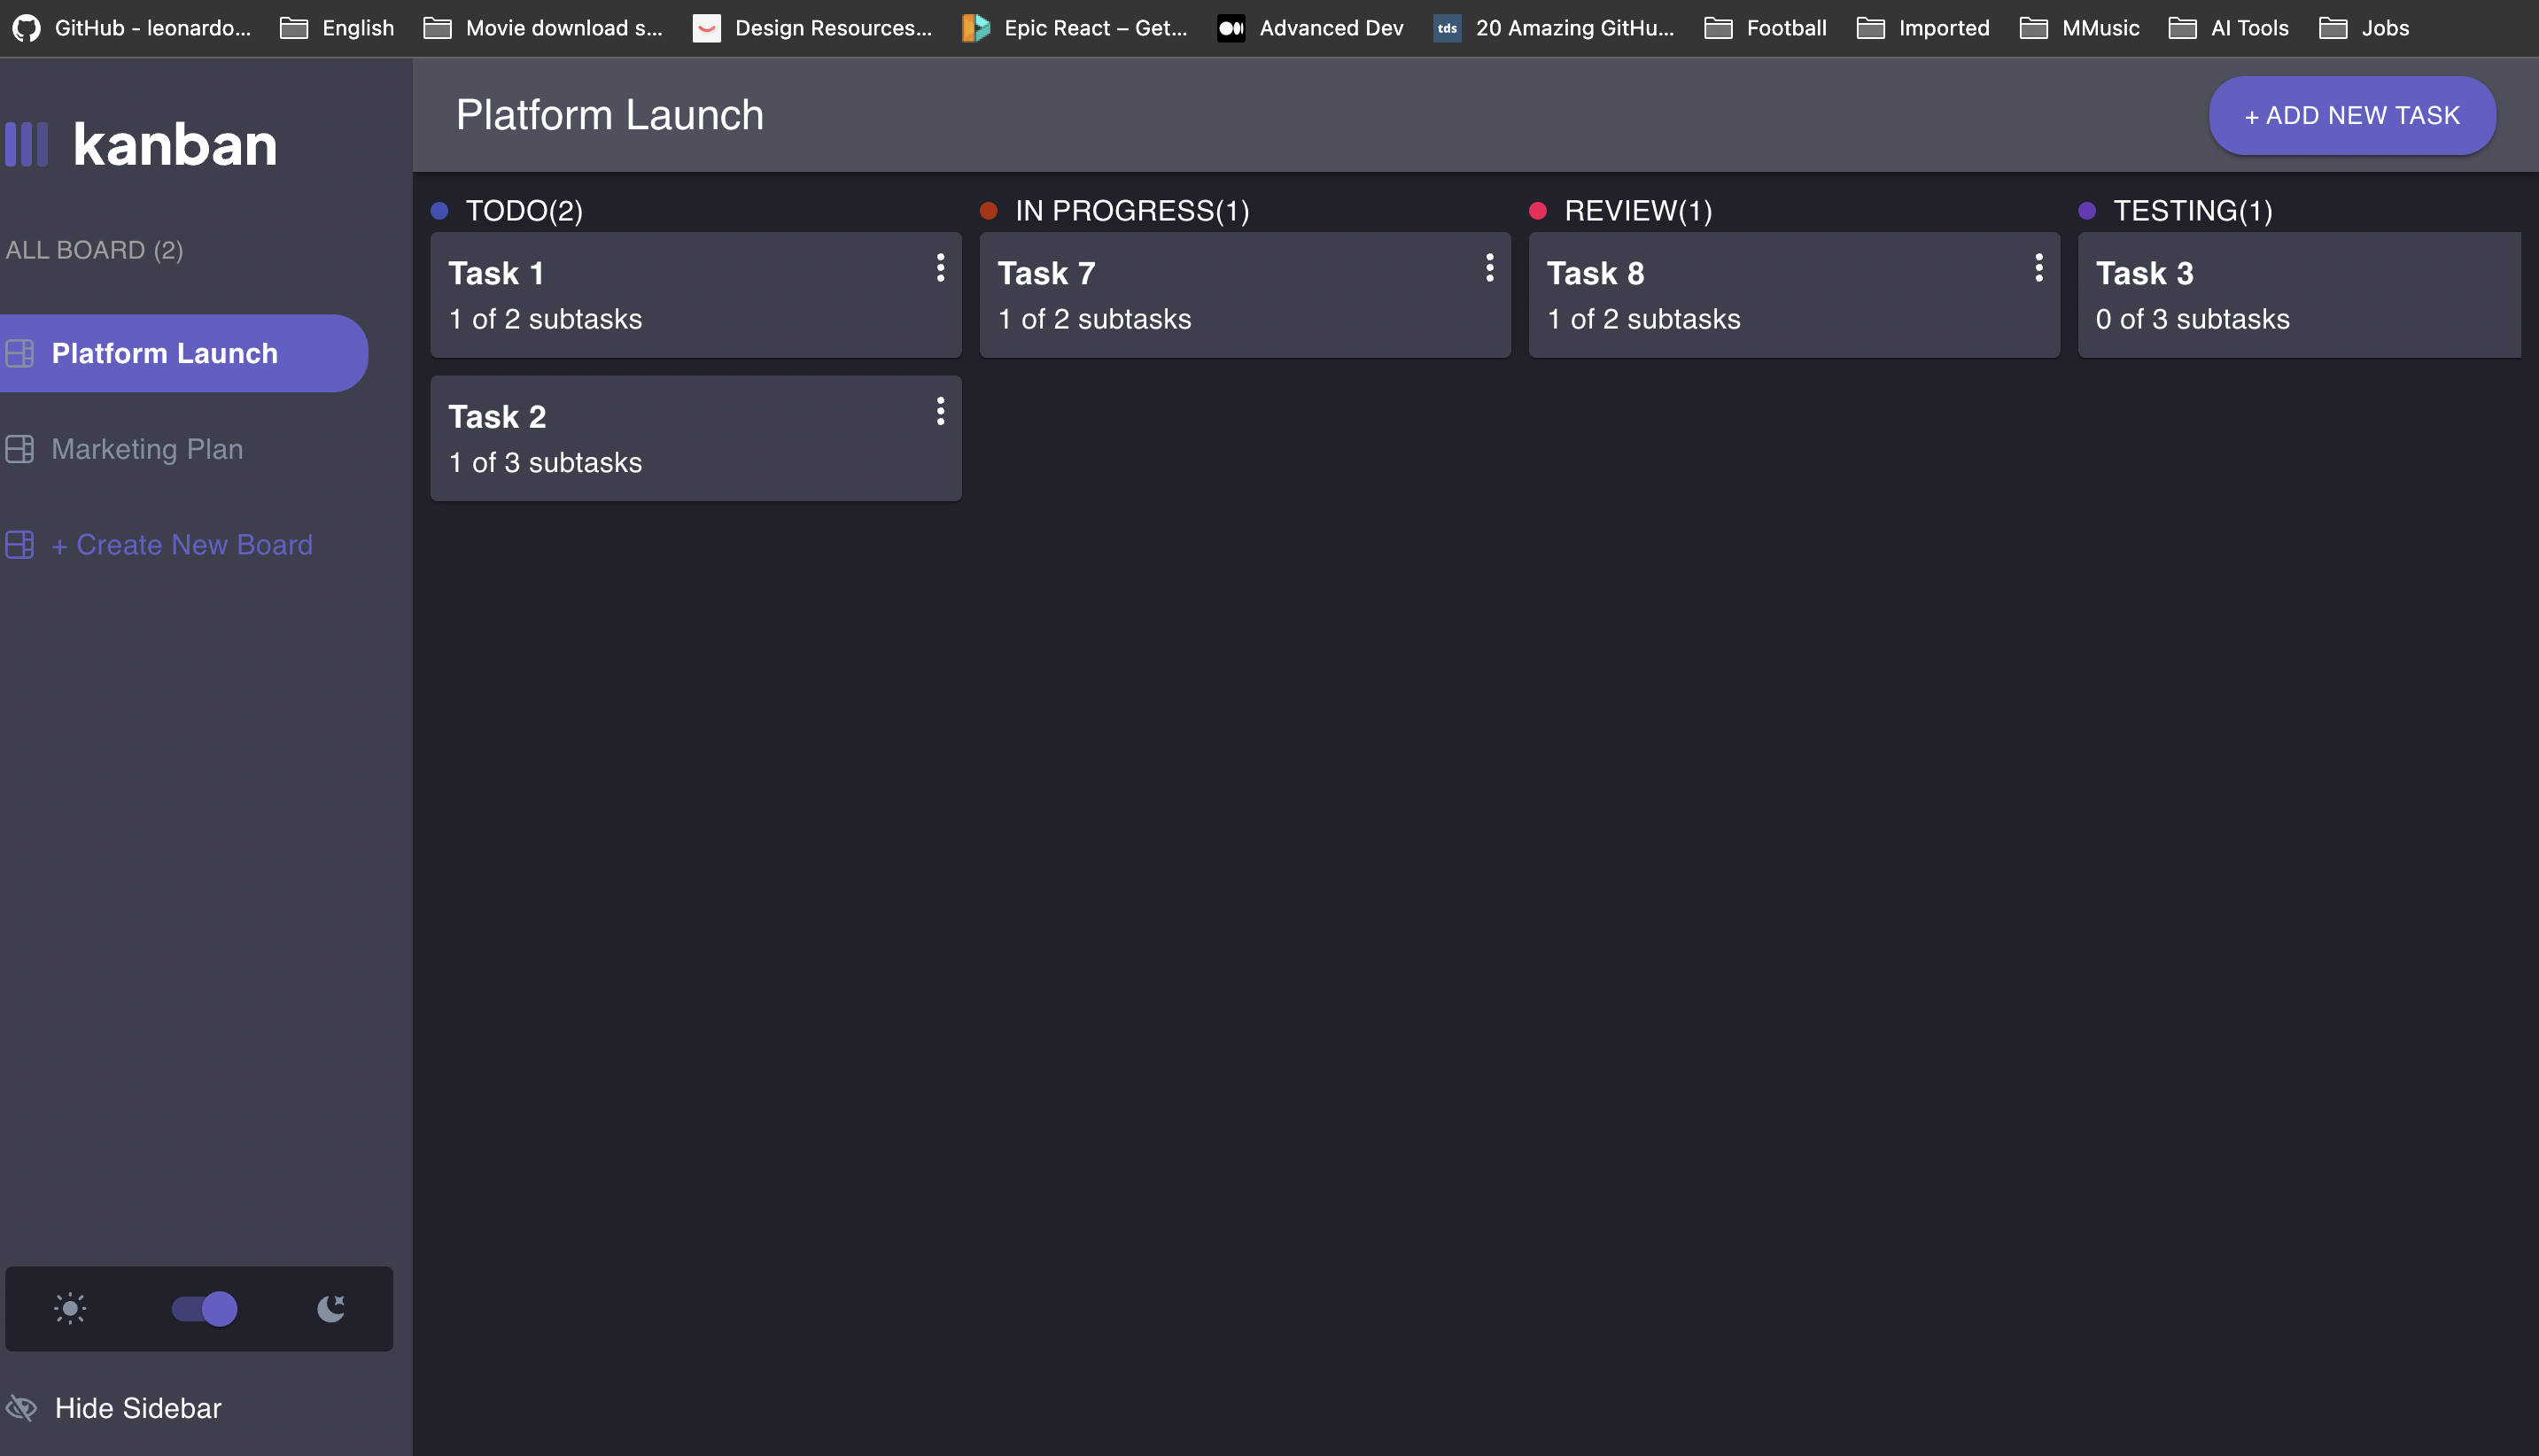Click the REVIEW(1) column header
This screenshot has height=1456, width=2539.
[x=1638, y=211]
